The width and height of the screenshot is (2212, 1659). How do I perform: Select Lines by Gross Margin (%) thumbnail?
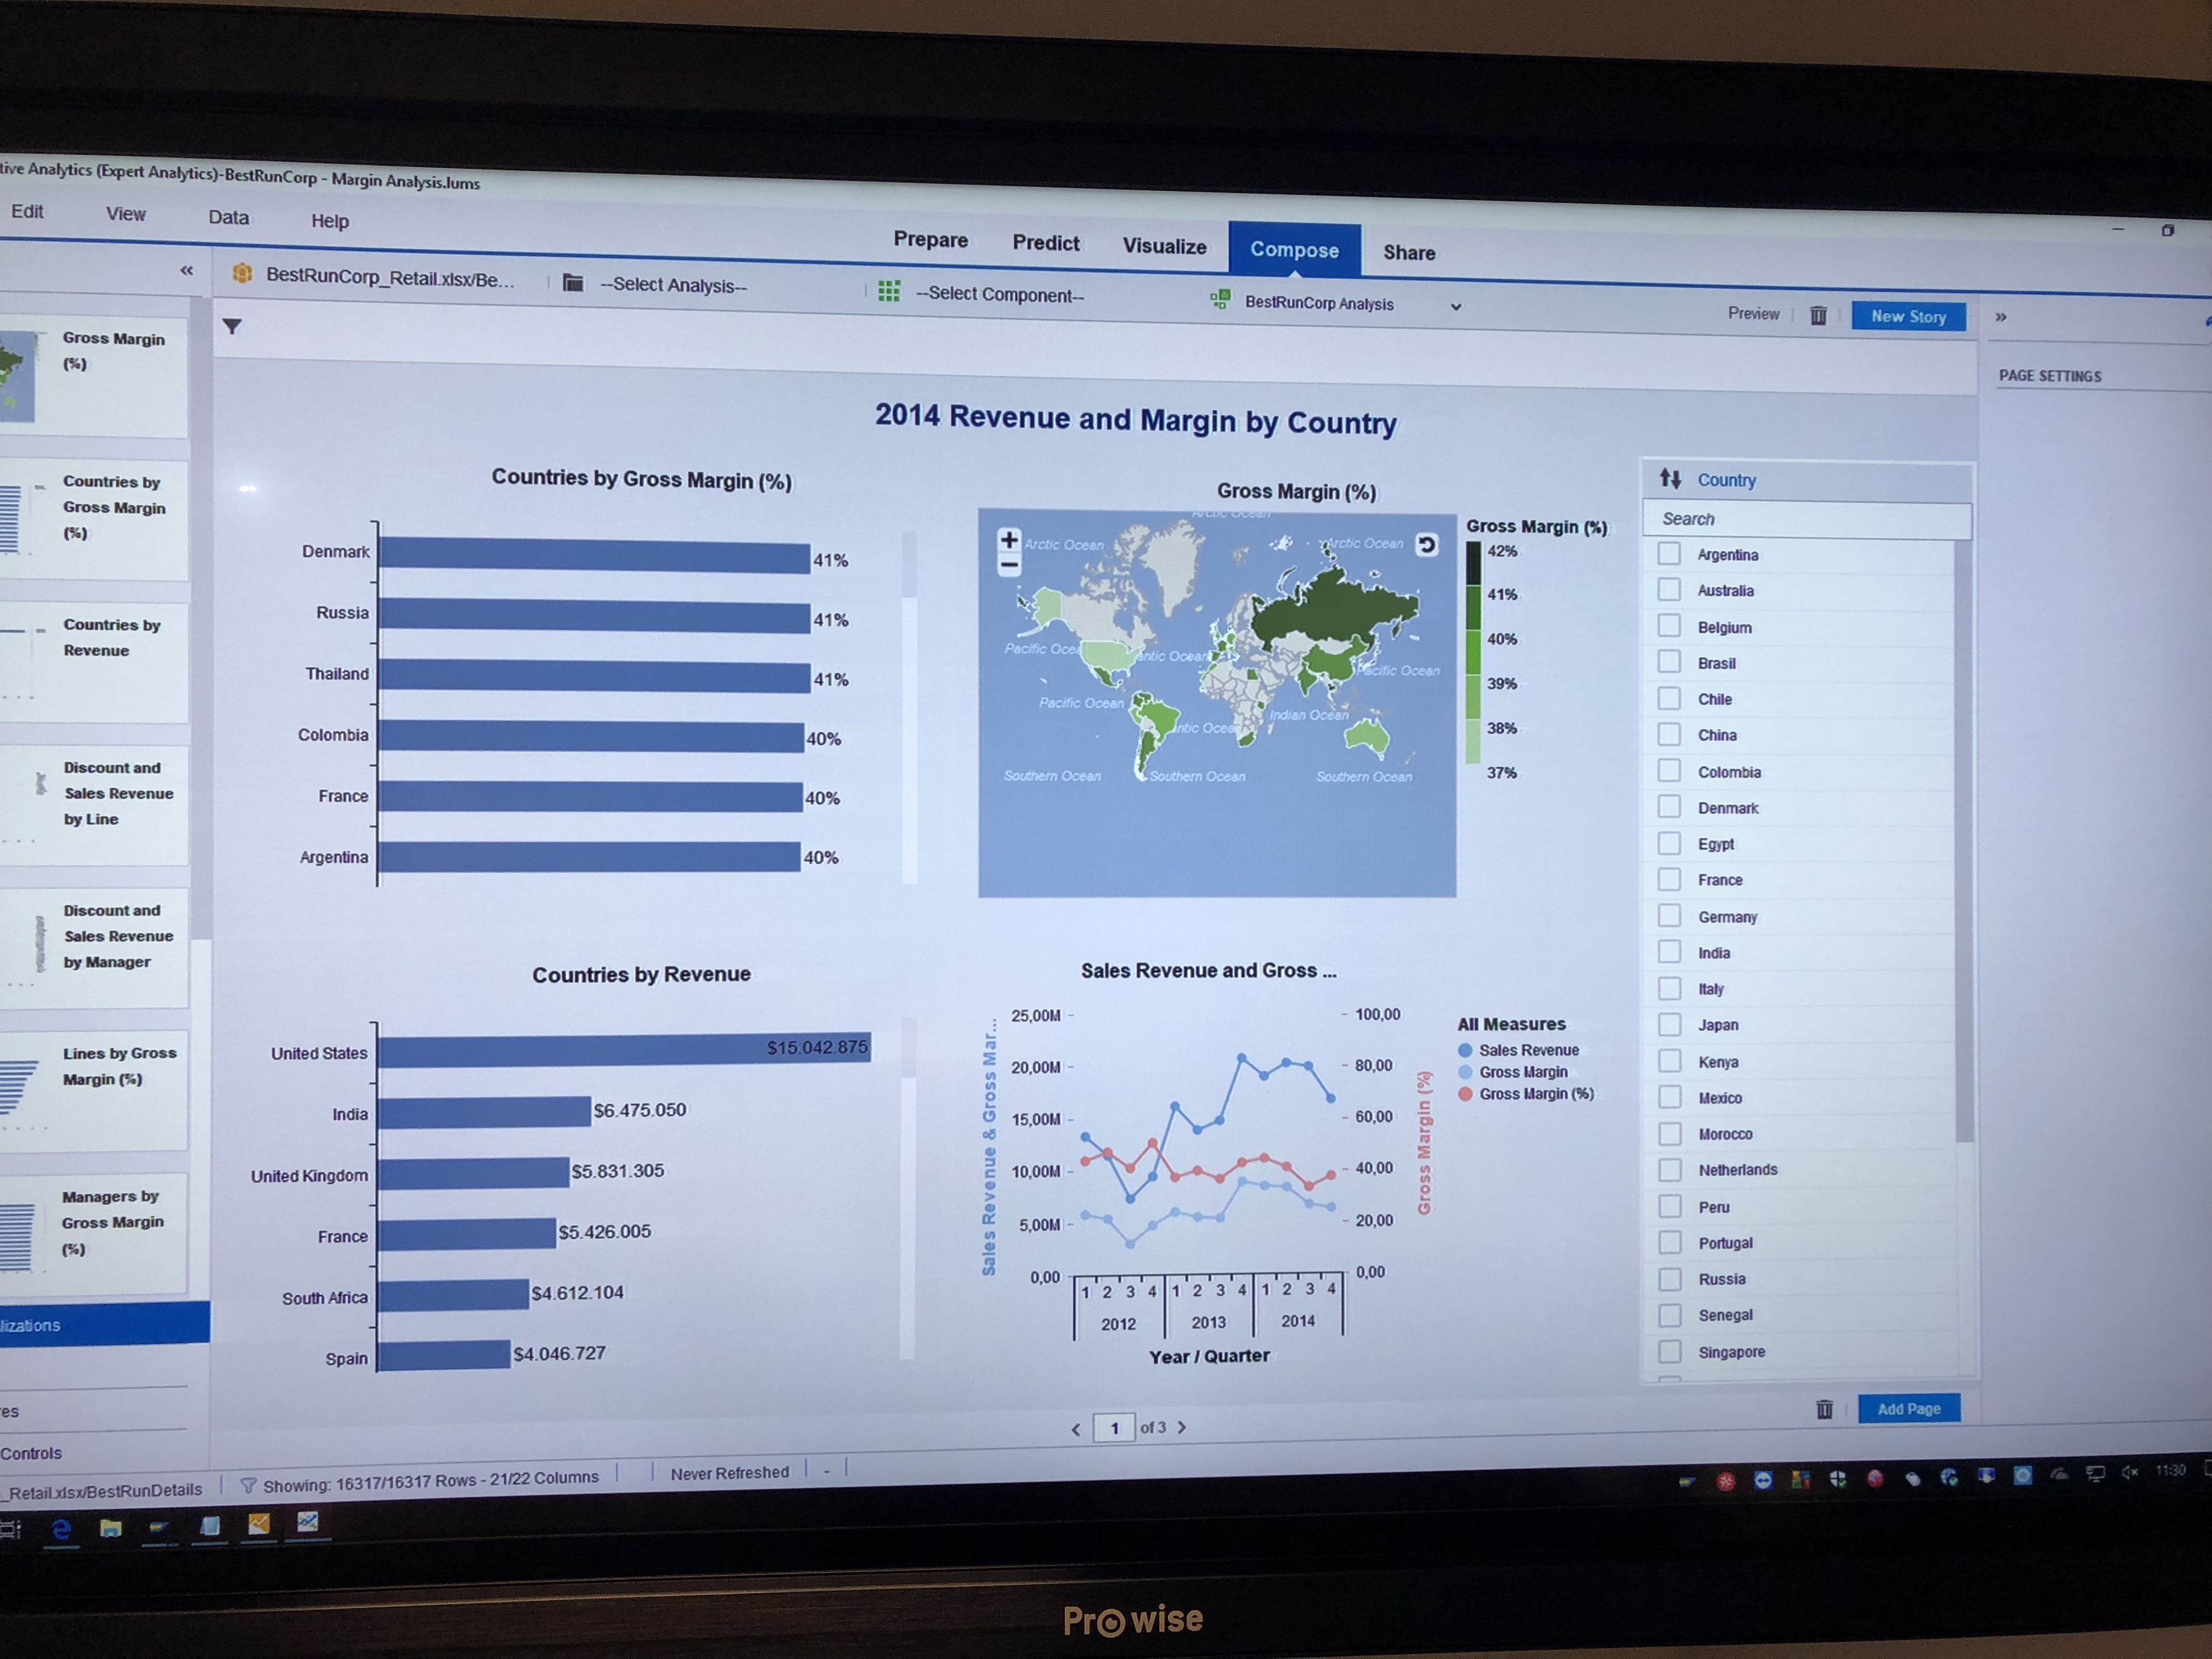pyautogui.click(x=95, y=1090)
